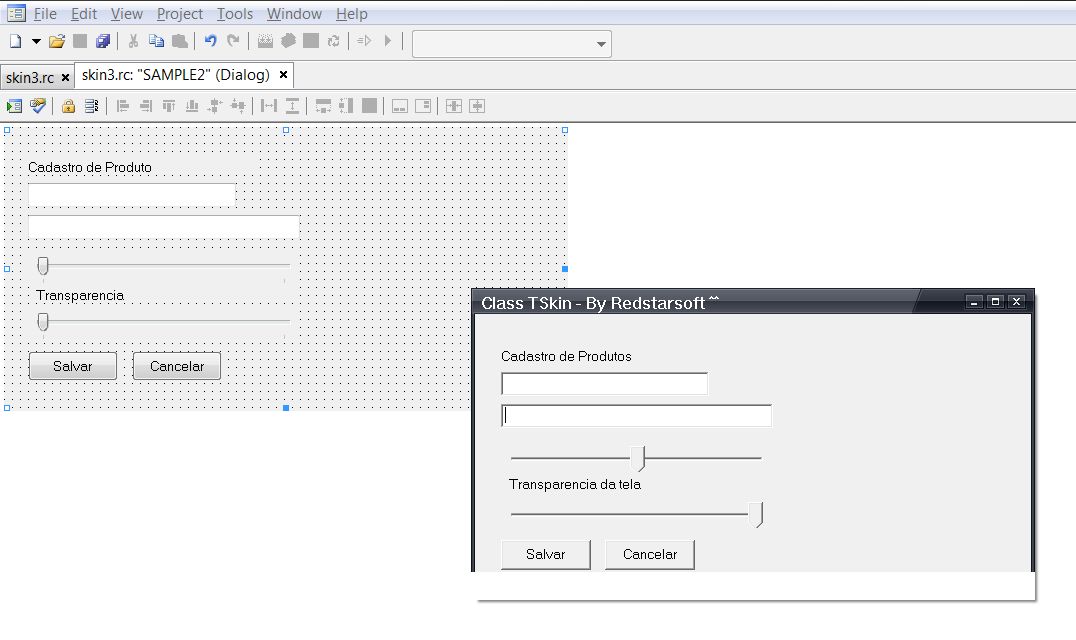Open the View menu
The width and height of the screenshot is (1076, 640).
(126, 14)
